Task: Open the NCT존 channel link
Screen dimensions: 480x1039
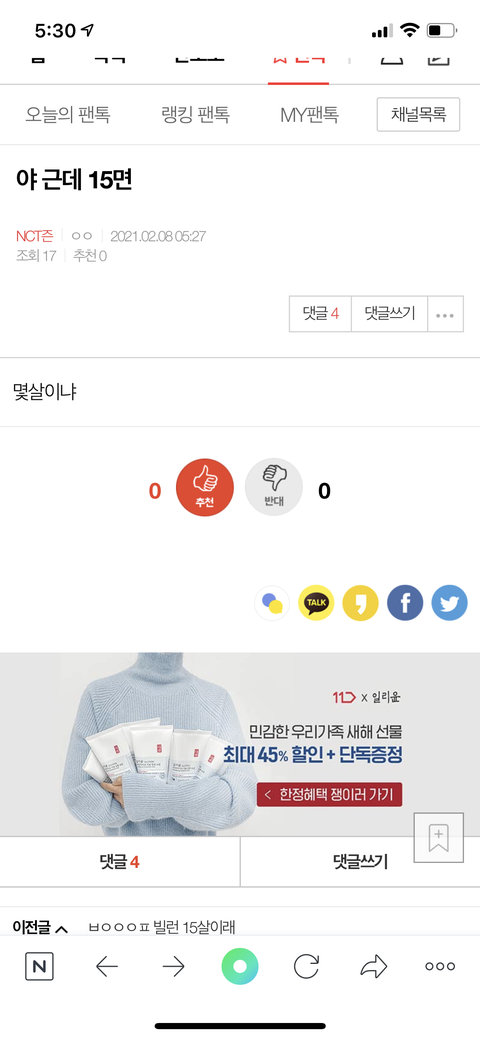Action: [34, 236]
